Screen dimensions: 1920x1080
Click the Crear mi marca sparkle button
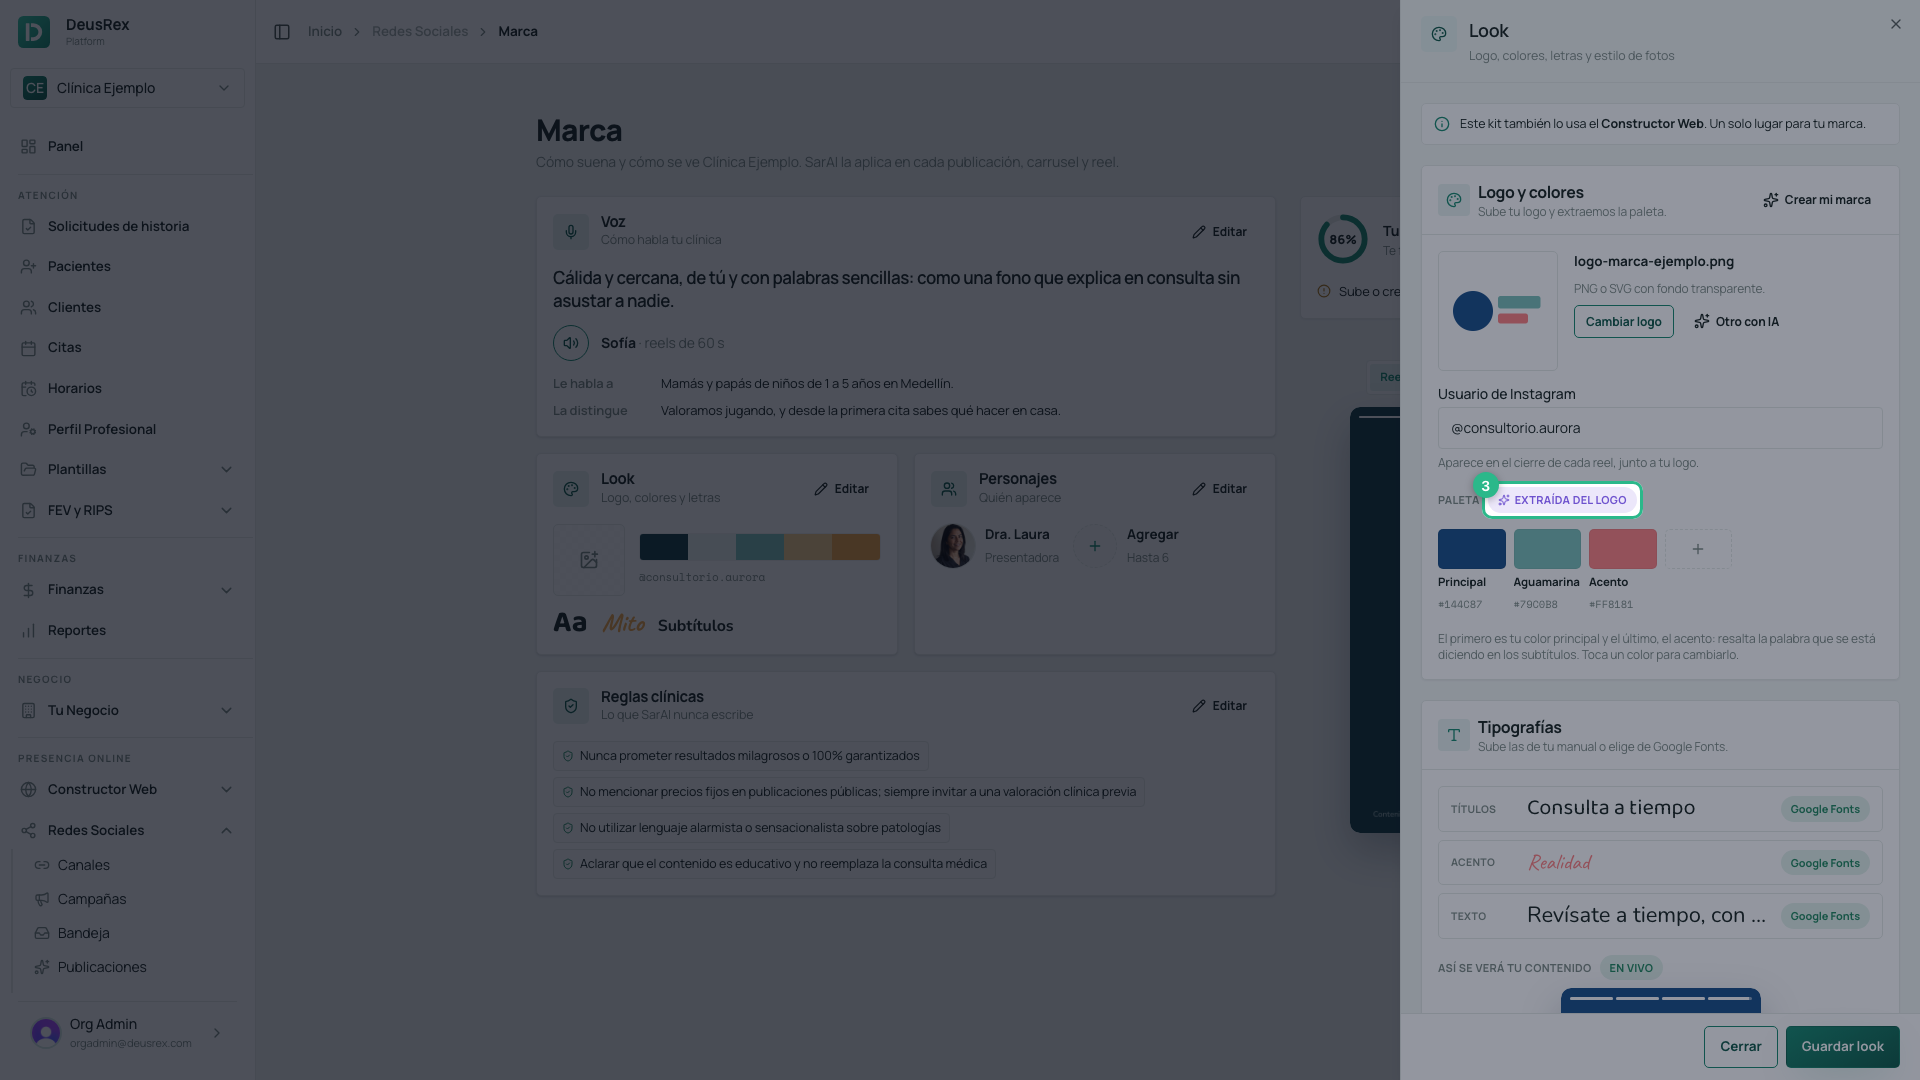click(x=1817, y=200)
